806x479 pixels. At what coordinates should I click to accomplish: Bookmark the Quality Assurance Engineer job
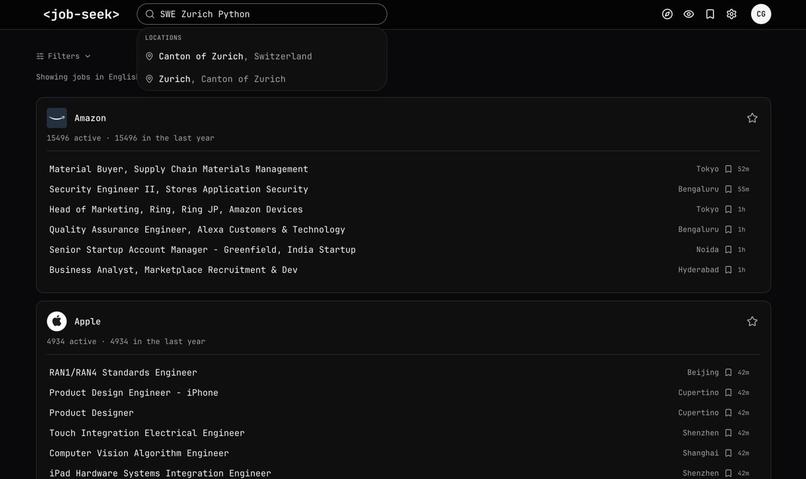coord(728,230)
